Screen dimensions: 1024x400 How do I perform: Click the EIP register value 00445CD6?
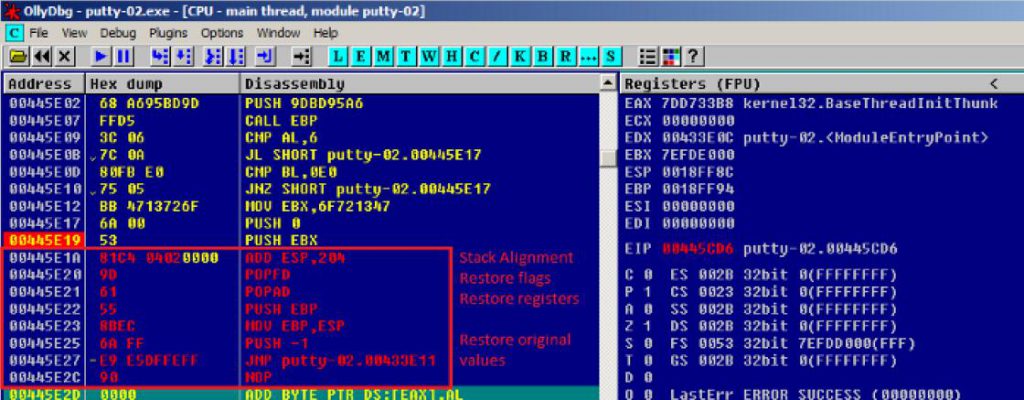point(697,248)
